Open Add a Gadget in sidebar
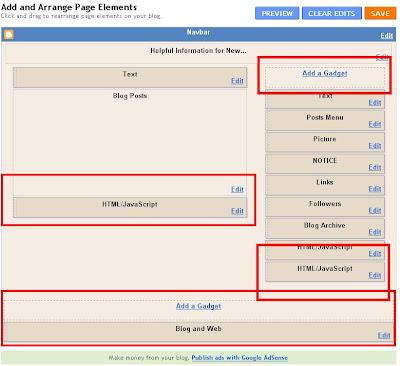Viewport: 400px width, 366px height. 325,73
